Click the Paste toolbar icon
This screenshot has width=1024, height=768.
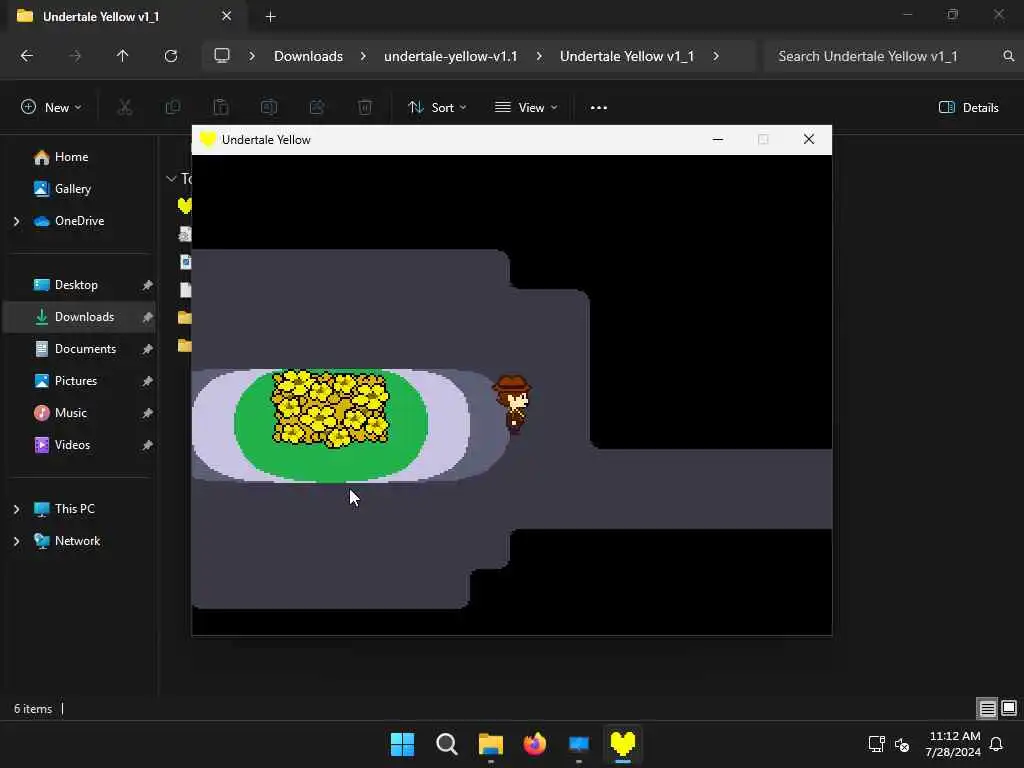221,108
